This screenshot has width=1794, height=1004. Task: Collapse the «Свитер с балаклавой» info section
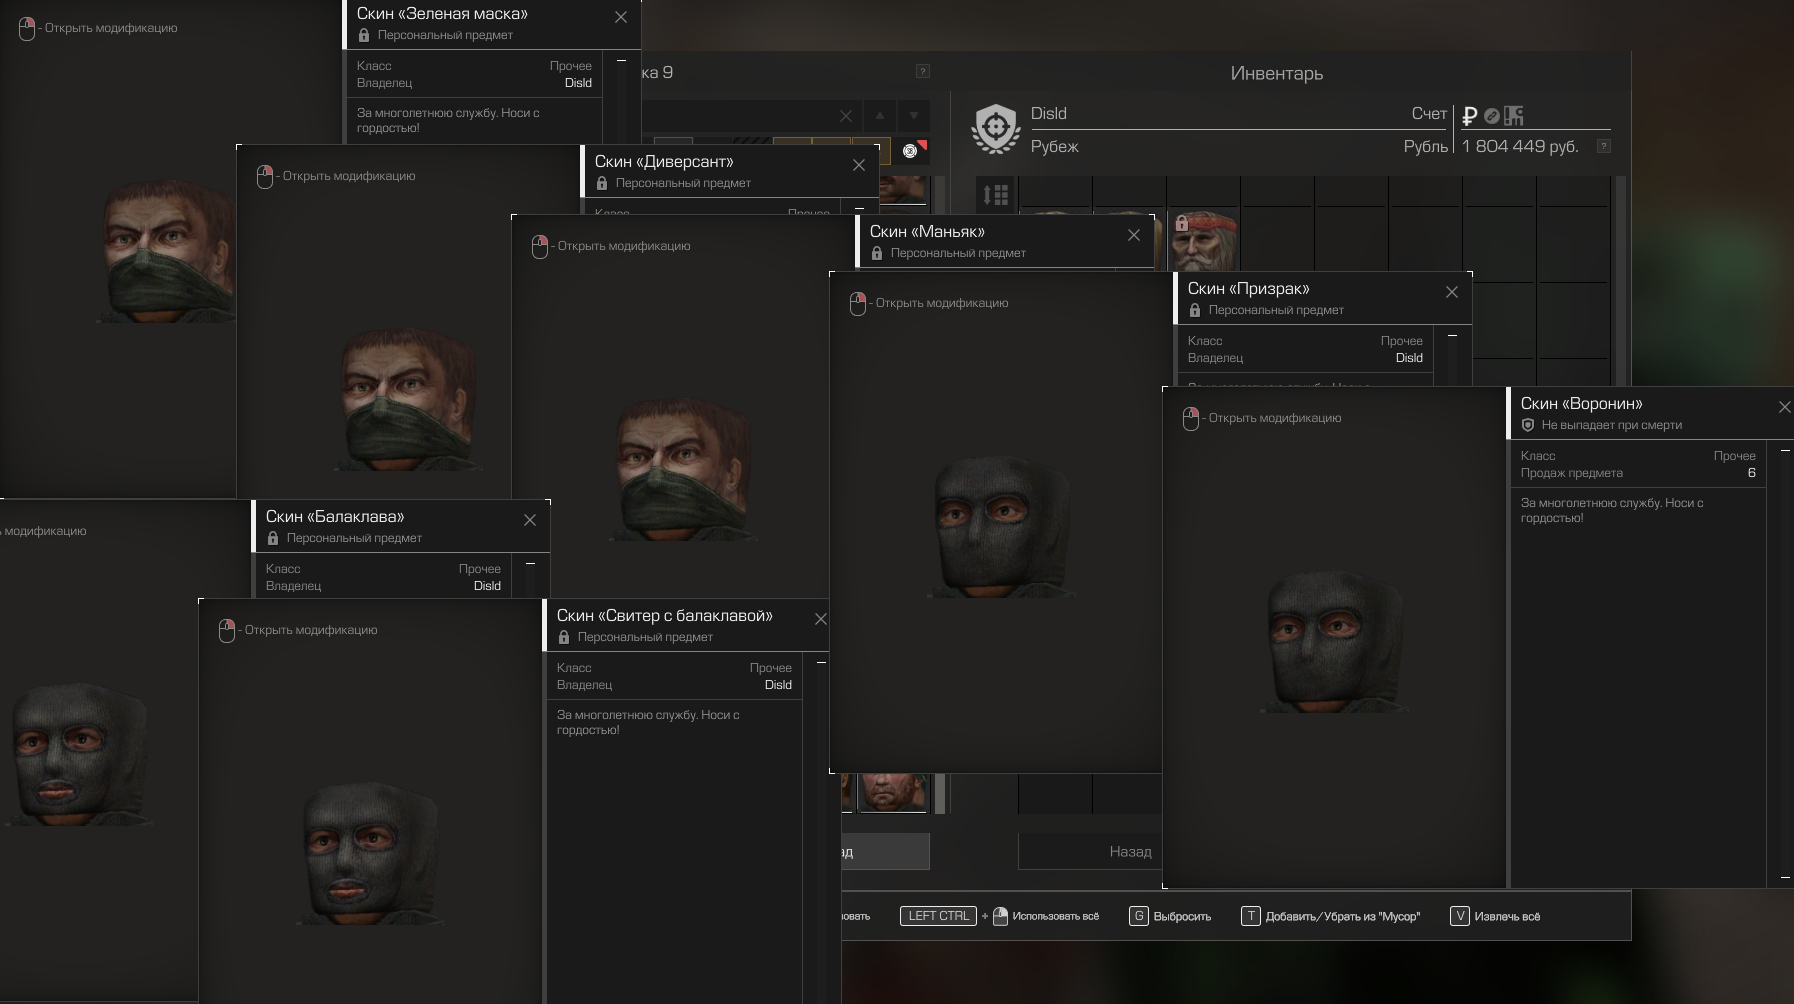(821, 663)
